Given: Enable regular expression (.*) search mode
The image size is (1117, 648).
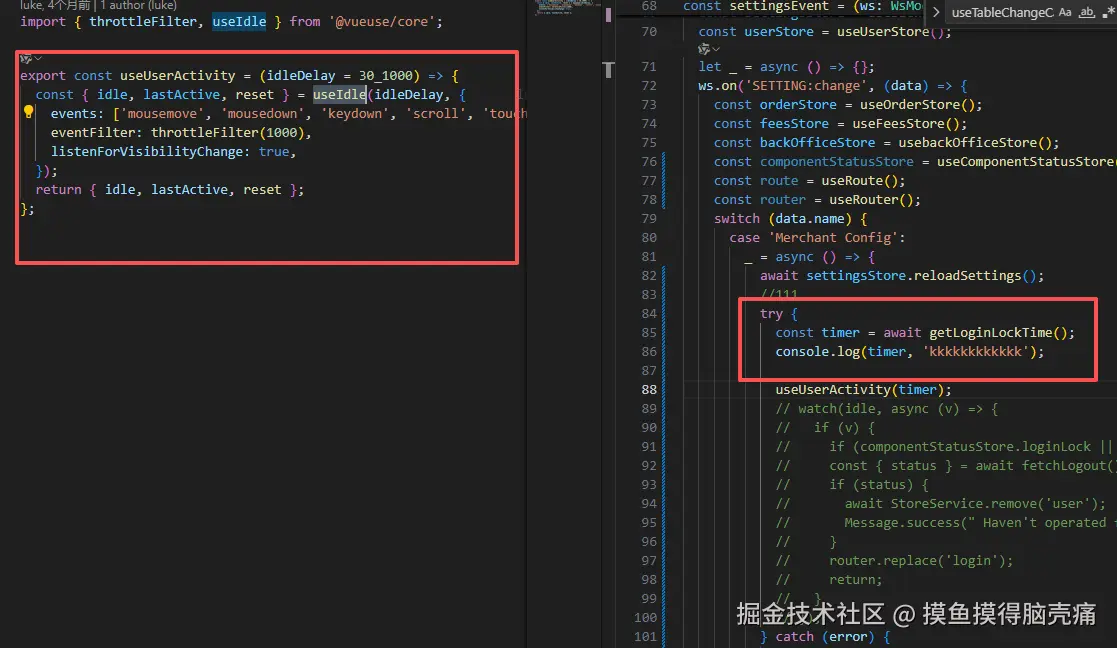Looking at the screenshot, I should pyautogui.click(x=1109, y=12).
